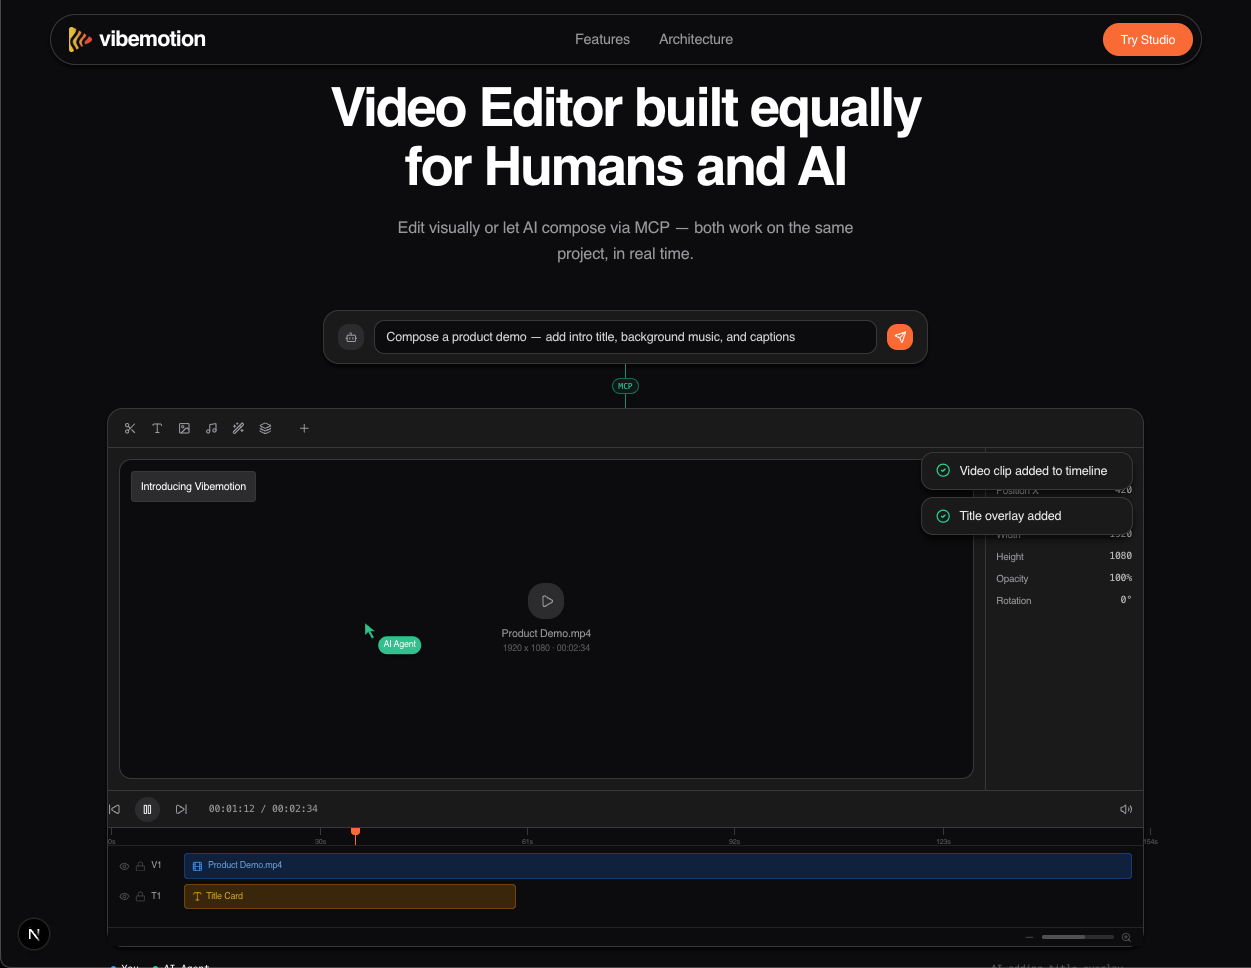Send the prompt with the orange arrow button

point(900,337)
